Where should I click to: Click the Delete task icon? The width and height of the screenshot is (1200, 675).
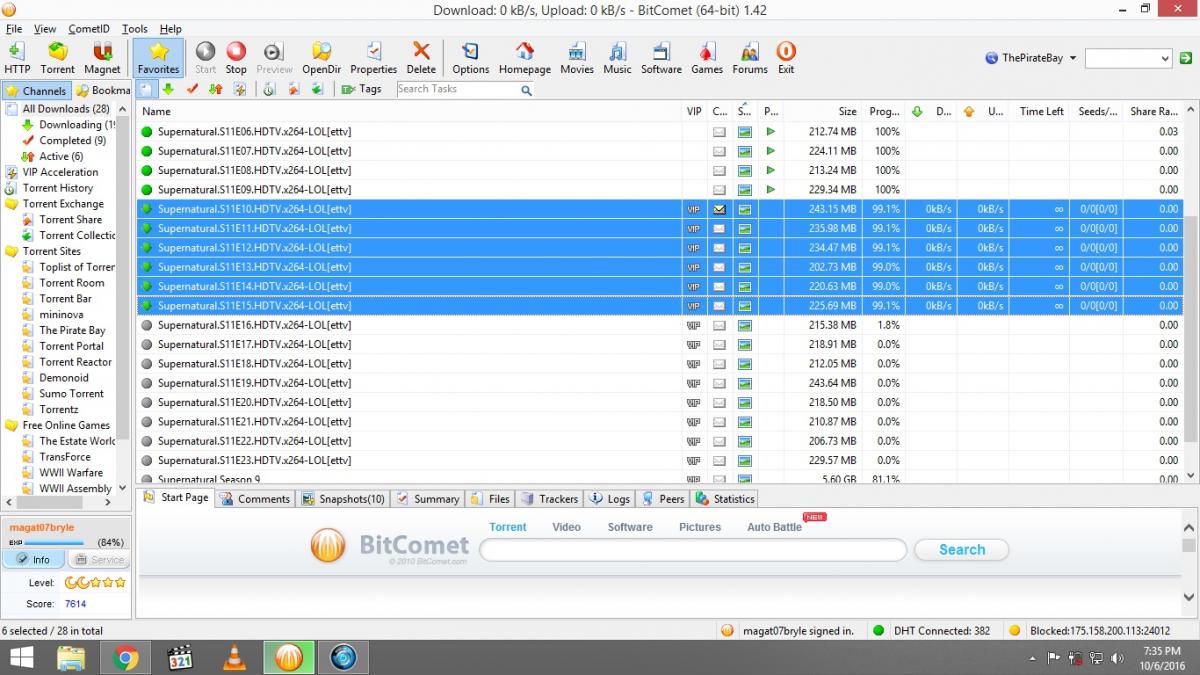pos(421,58)
